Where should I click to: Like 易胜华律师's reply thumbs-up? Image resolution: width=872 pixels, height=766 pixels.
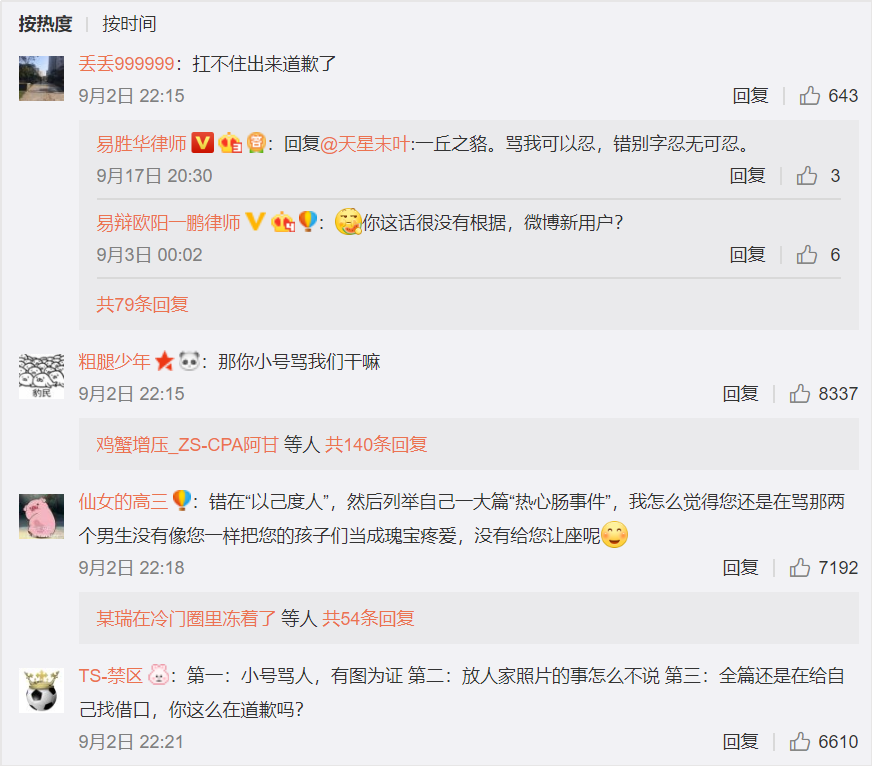point(806,176)
